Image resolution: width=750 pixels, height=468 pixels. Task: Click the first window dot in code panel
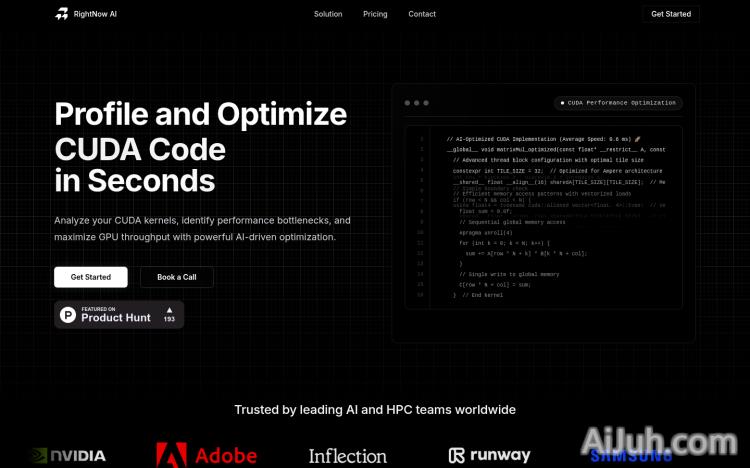(407, 103)
